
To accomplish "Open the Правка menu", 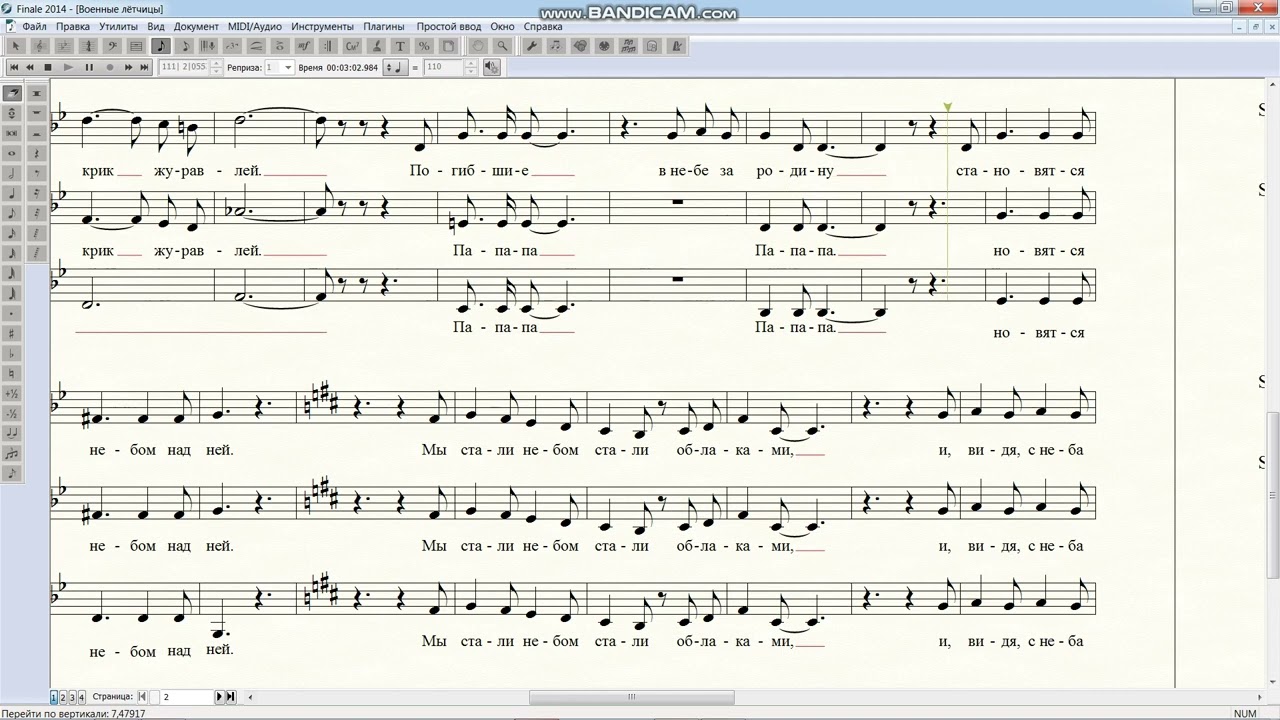I will pos(73,26).
